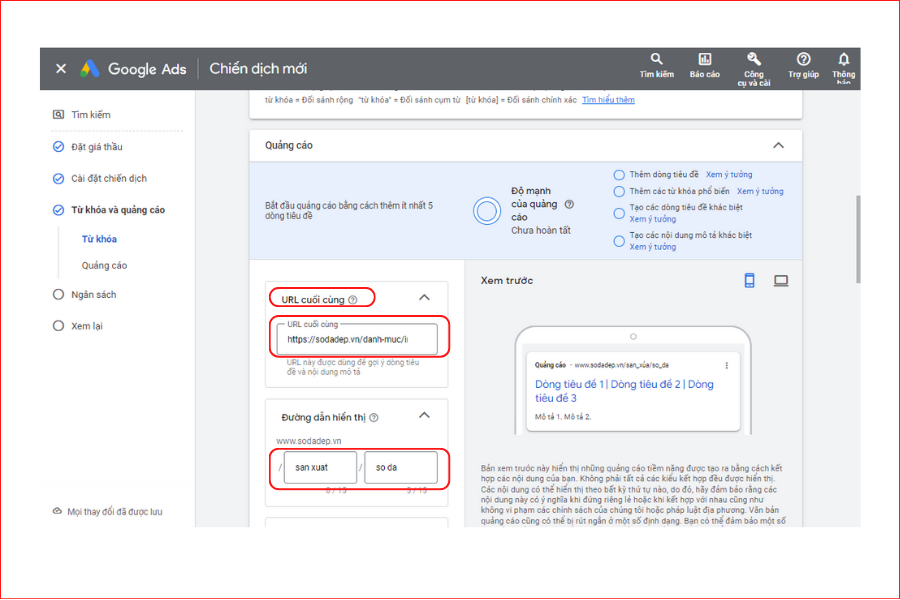Image resolution: width=900 pixels, height=600 pixels.
Task: Open Xem ý tưởng under dòng tiêu đề khác biệt
Action: pyautogui.click(x=653, y=219)
